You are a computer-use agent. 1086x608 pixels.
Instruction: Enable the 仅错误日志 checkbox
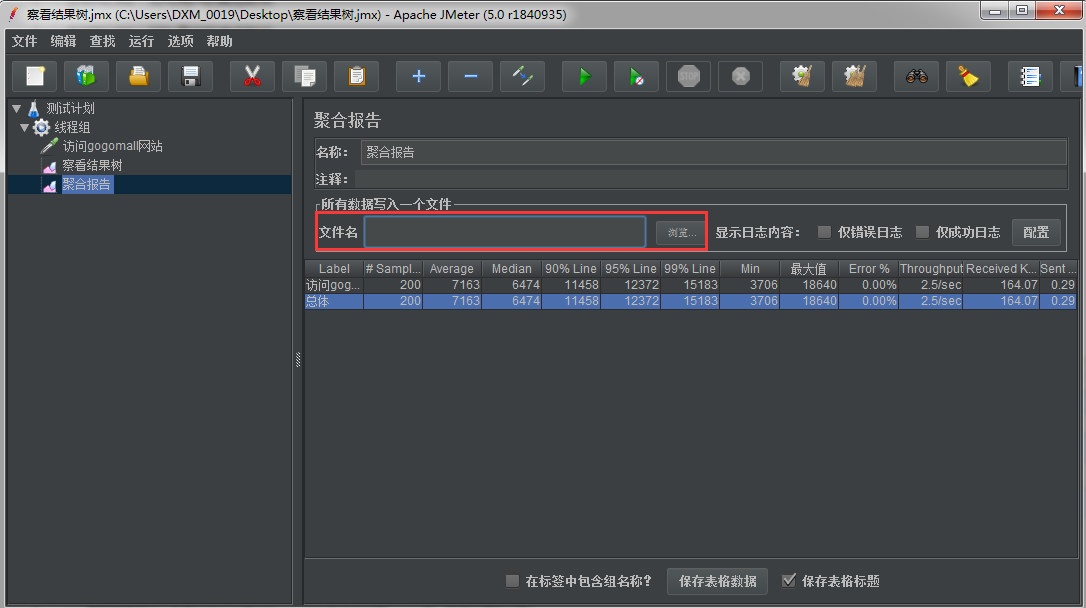click(x=824, y=232)
